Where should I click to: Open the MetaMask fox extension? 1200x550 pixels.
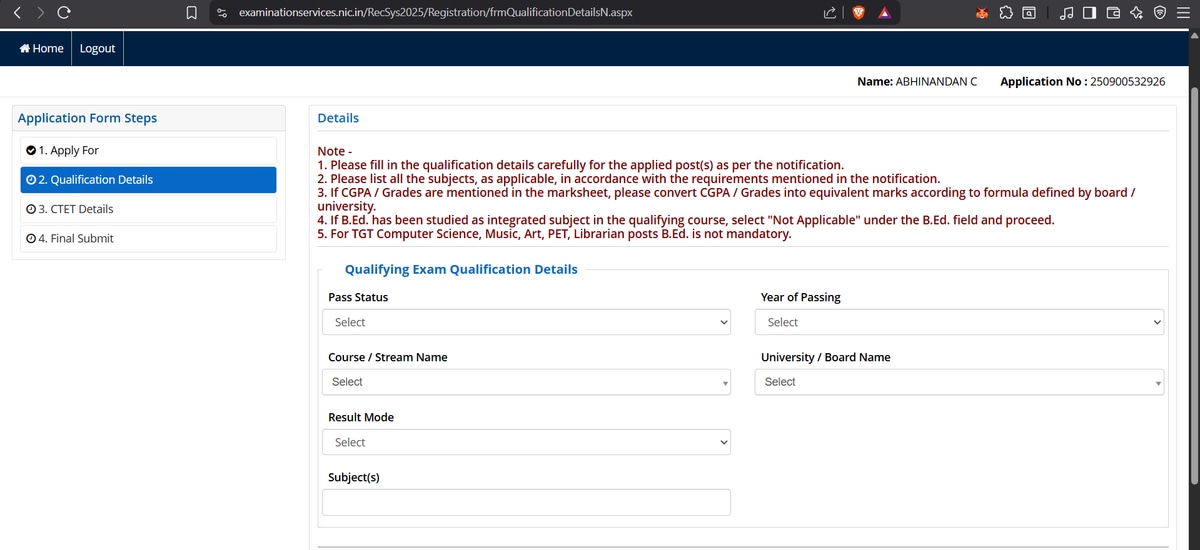tap(982, 13)
